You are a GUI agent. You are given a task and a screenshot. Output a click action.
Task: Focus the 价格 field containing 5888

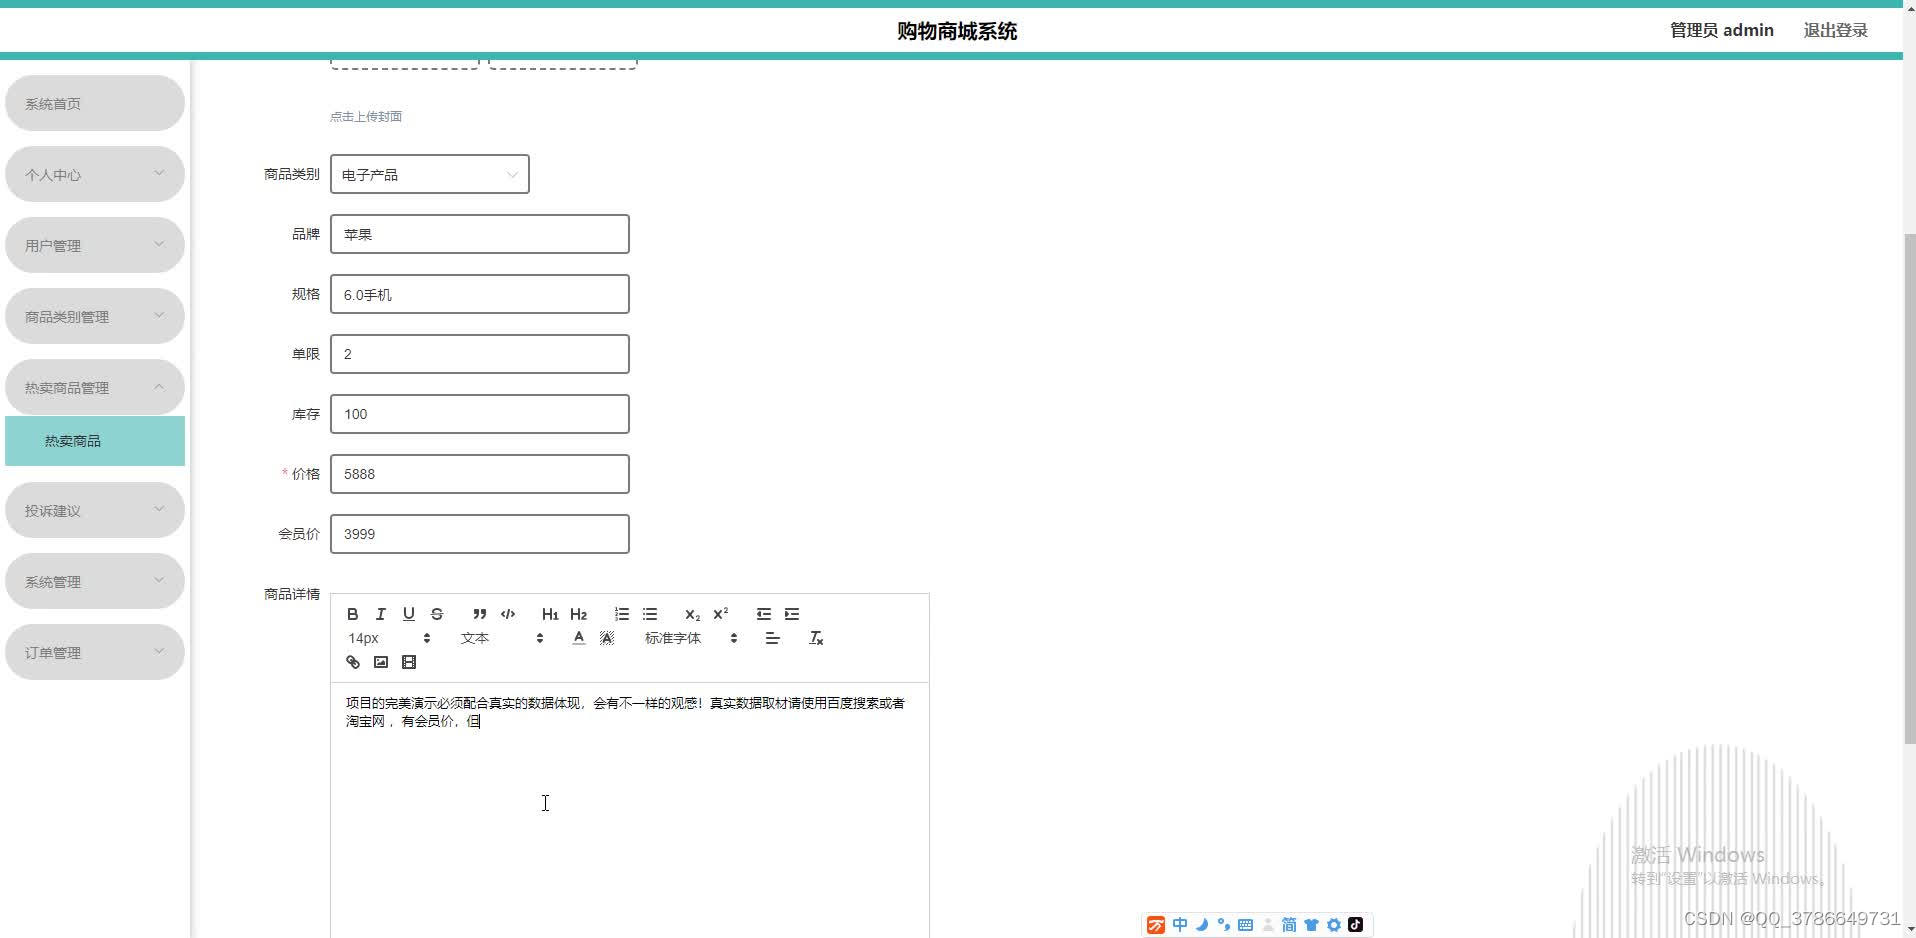[x=480, y=474]
